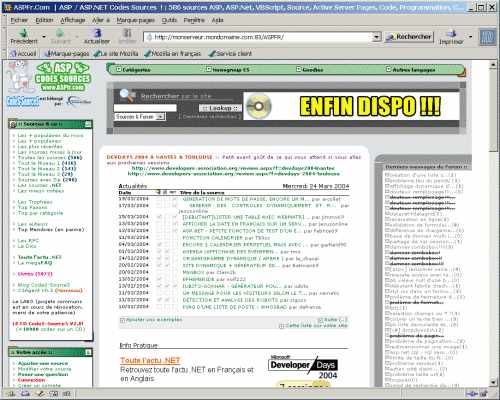Open the Sources & Forum search scope dropdown
The image size is (500, 400).
pyautogui.click(x=140, y=117)
